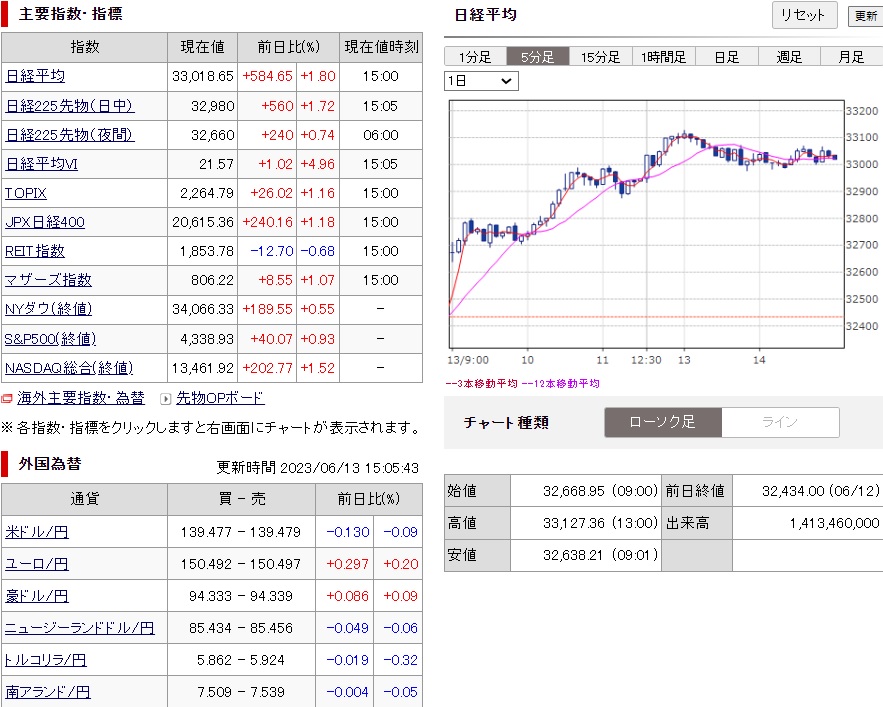Click the 始値 value 32,668.95 (09:00)

pyautogui.click(x=600, y=491)
